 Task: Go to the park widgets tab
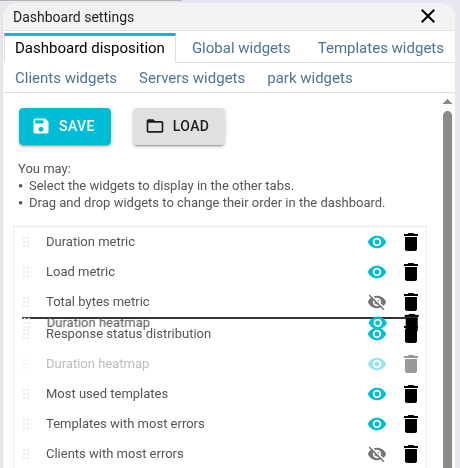[x=310, y=78]
